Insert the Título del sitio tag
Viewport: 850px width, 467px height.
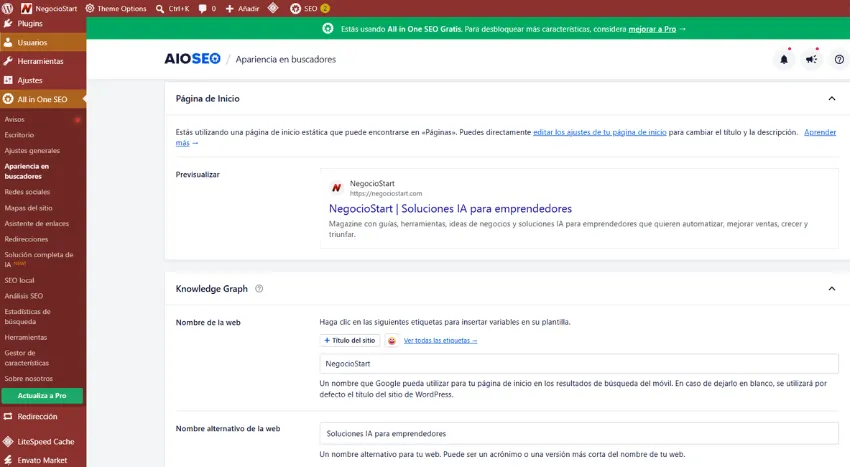(x=350, y=341)
